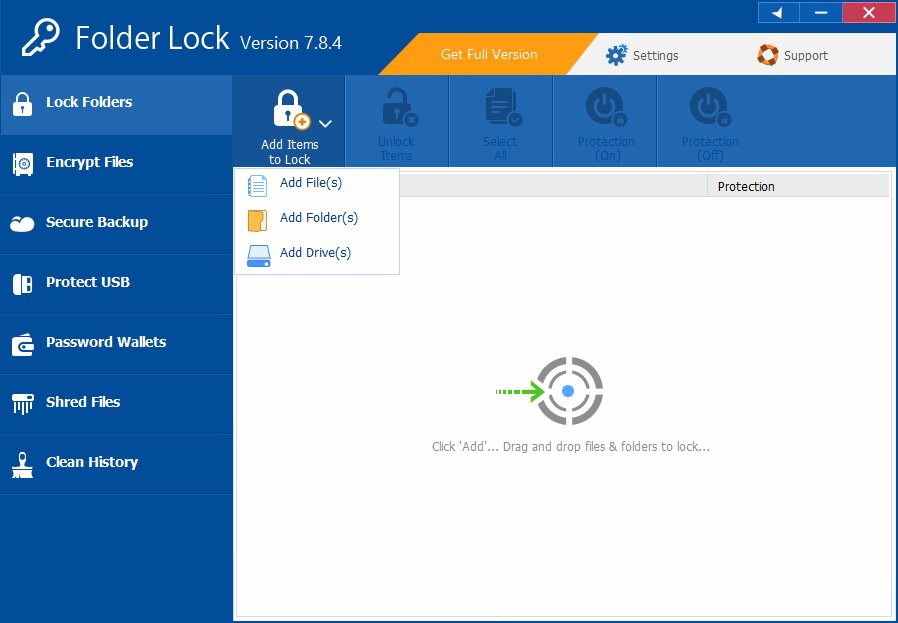This screenshot has height=623, width=898.
Task: Open the Password Wallets section
Action: click(x=116, y=345)
